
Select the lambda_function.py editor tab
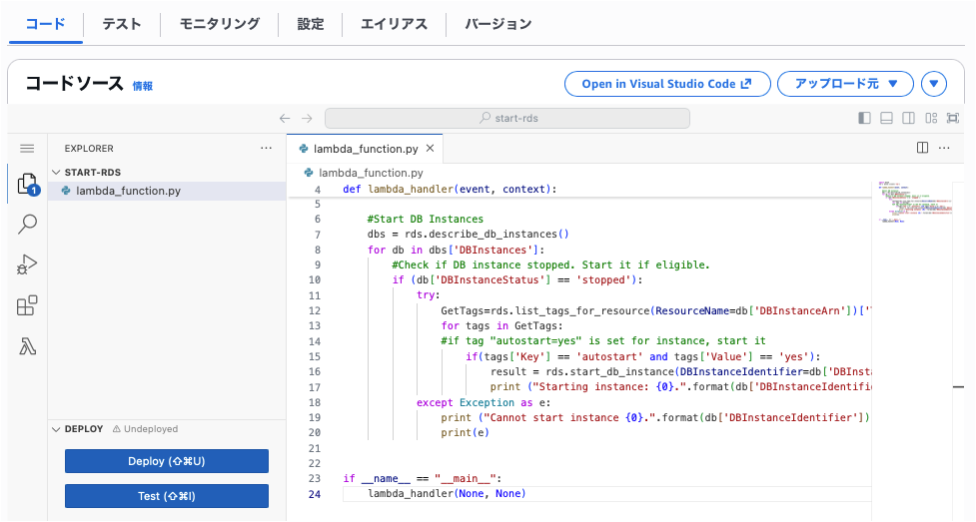coord(365,149)
